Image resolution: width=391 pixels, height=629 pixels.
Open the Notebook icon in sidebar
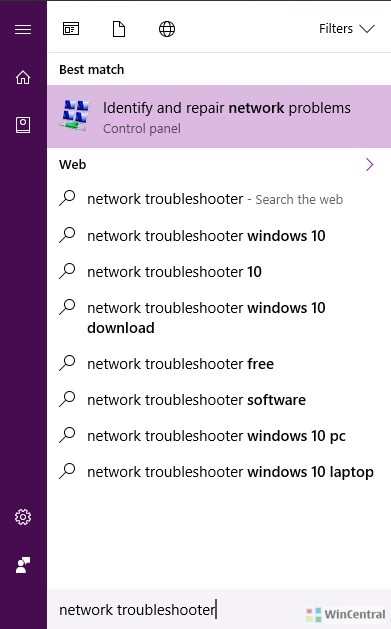(23, 125)
